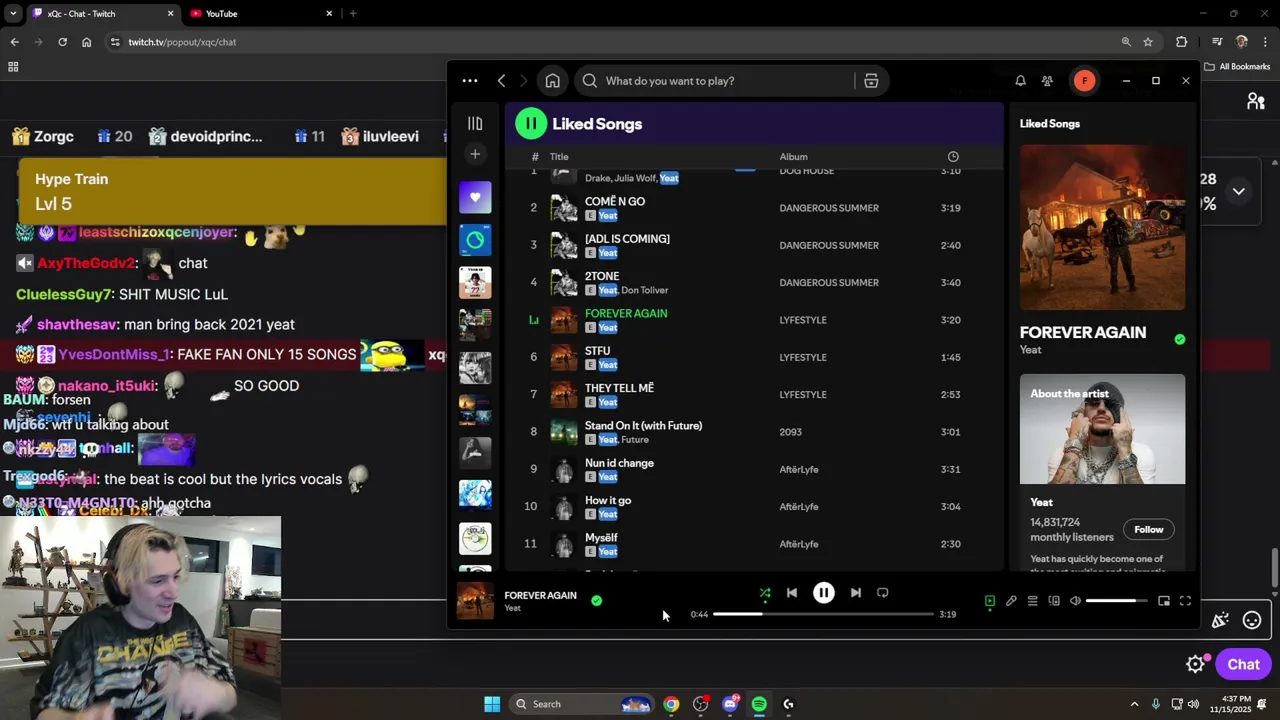Select the track Mysëlf

(601, 538)
